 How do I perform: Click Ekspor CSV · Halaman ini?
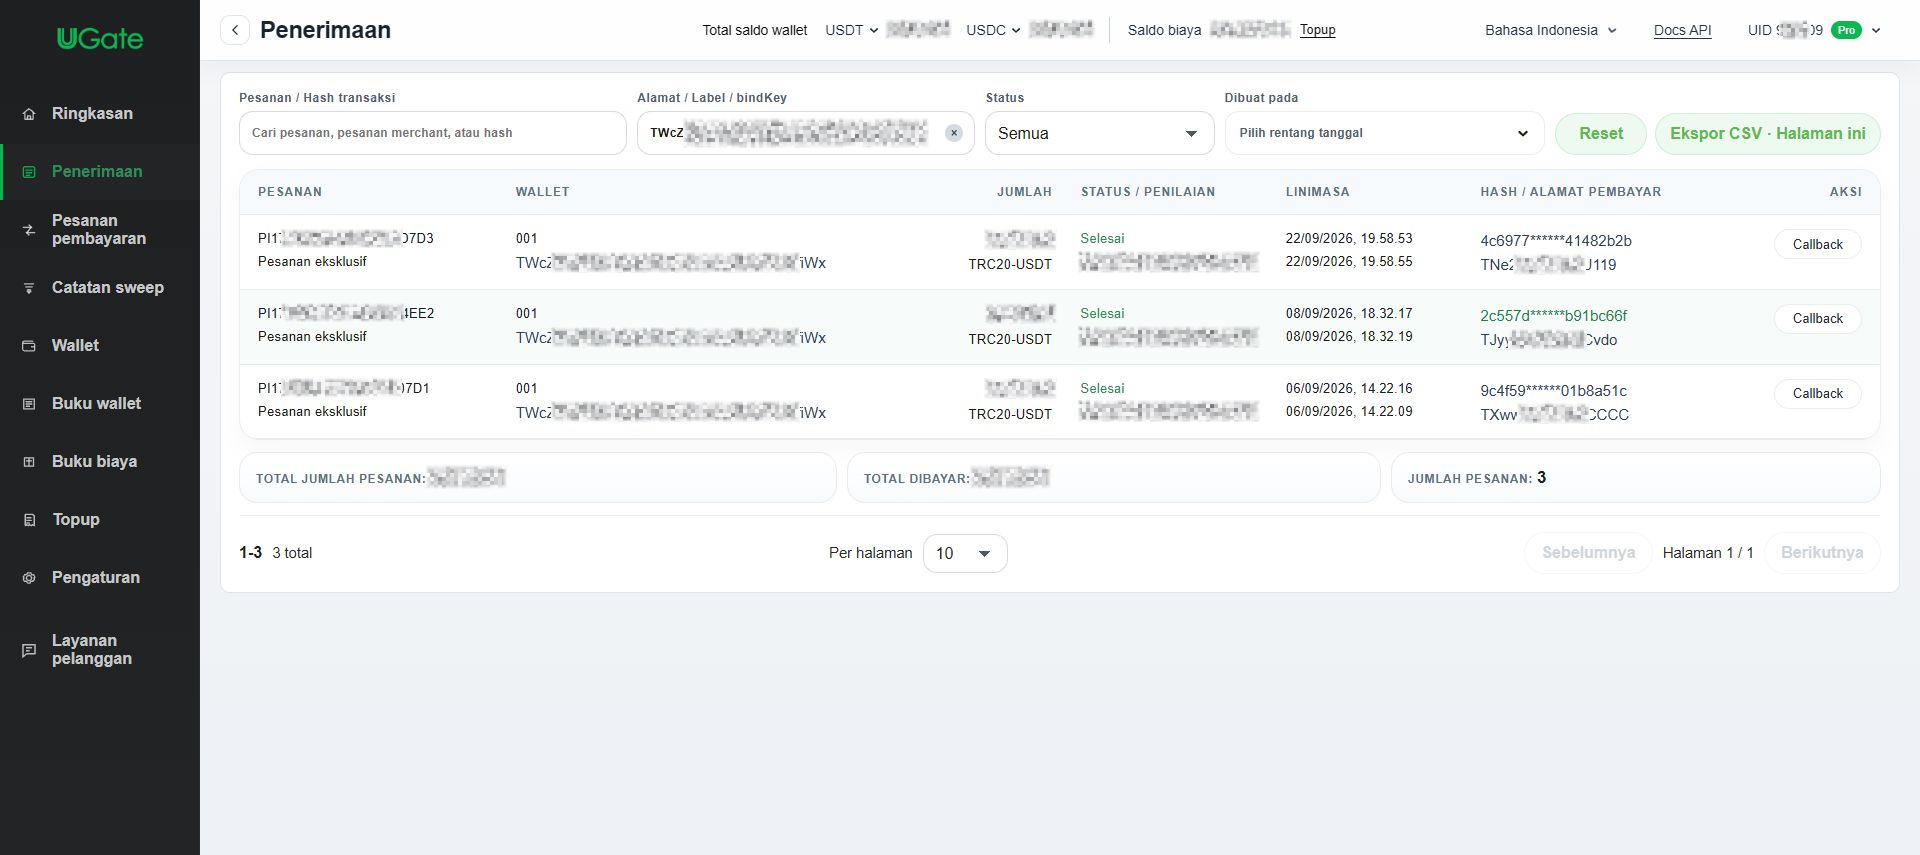1767,133
